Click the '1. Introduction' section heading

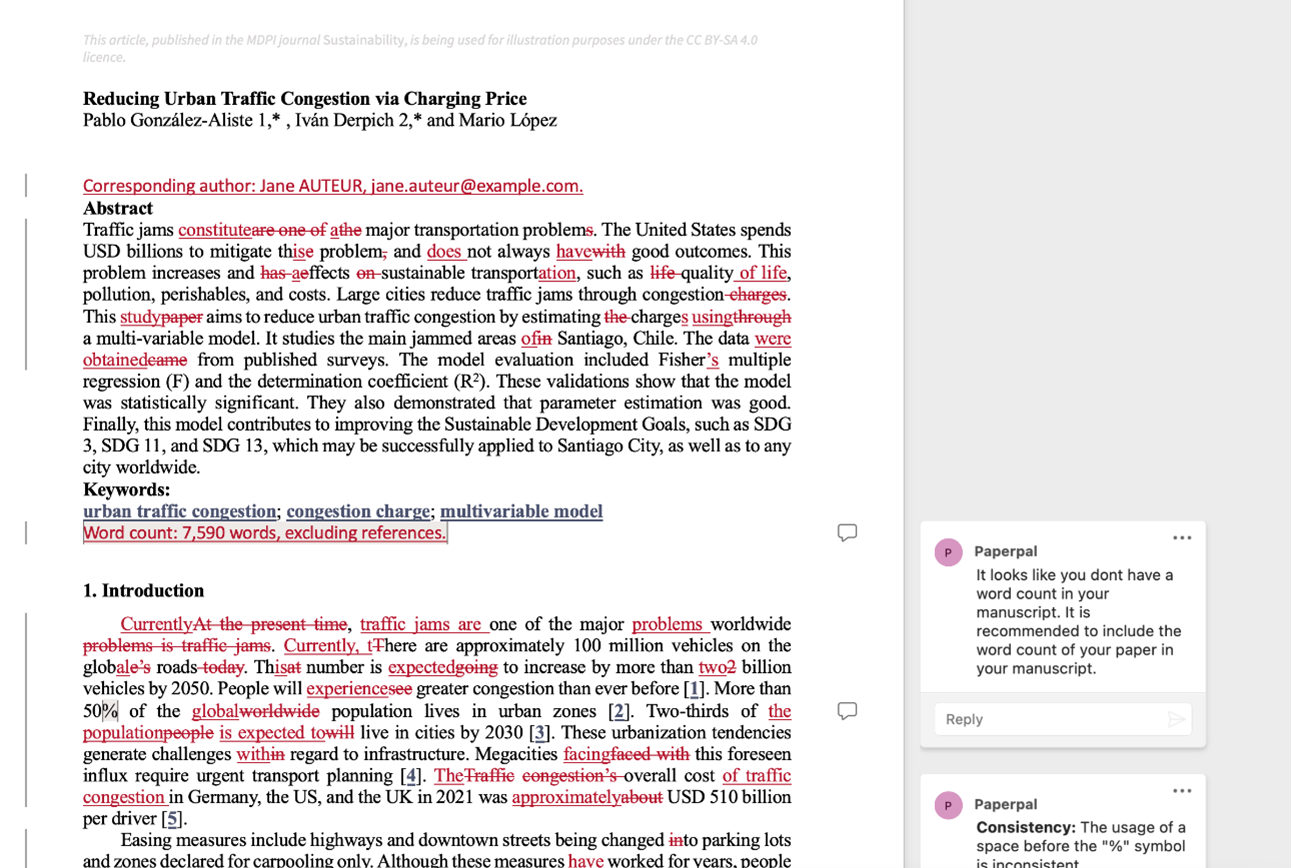tap(143, 590)
